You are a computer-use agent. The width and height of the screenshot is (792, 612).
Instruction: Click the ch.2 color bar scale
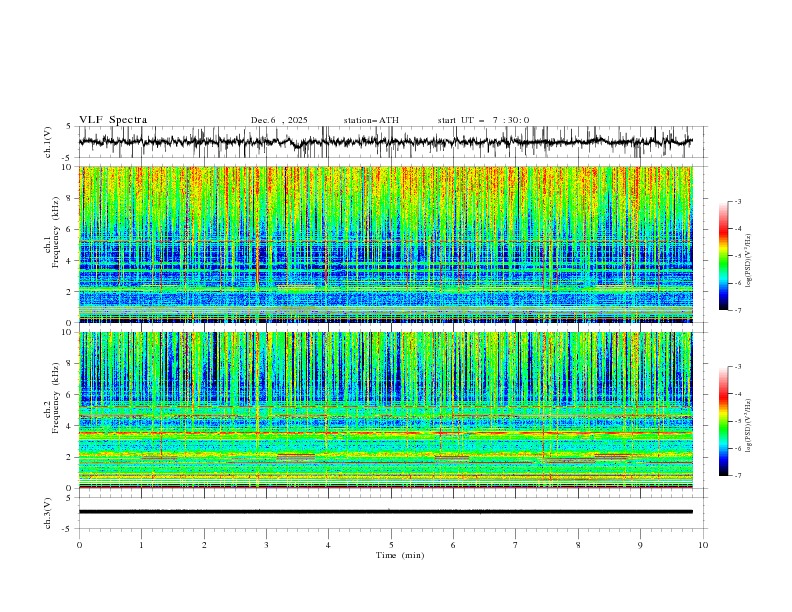point(723,421)
